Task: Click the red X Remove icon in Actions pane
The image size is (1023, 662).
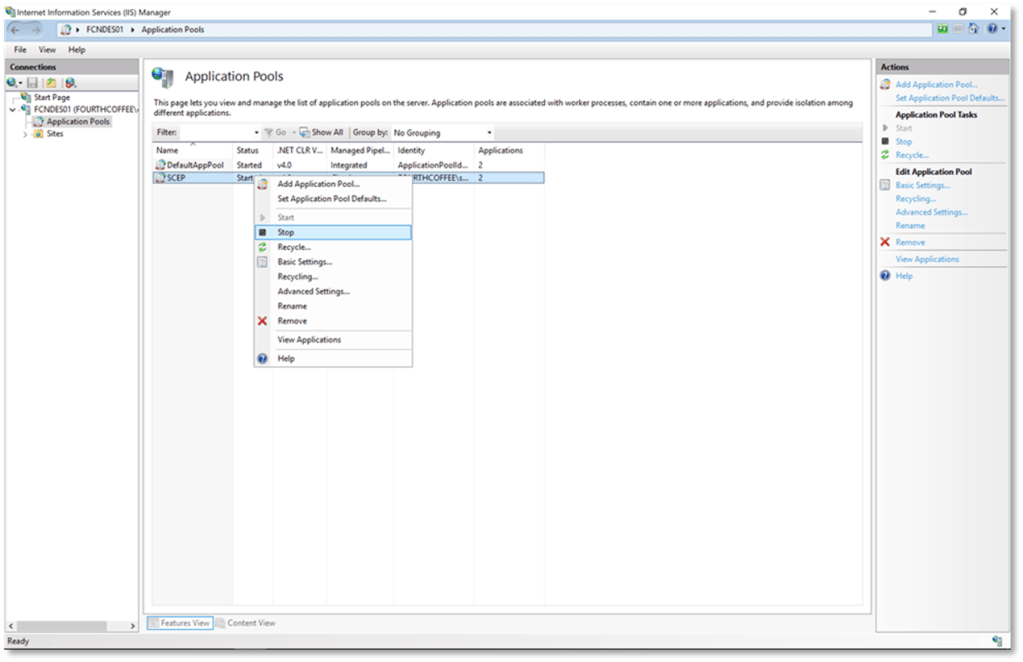Action: (x=884, y=242)
